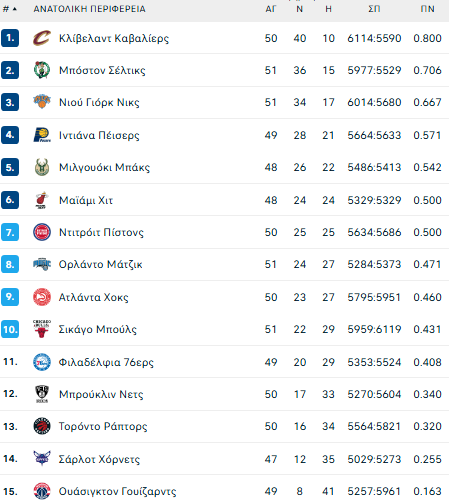Click the Ν wins column header
The height and width of the screenshot is (503, 449).
[x=299, y=9]
